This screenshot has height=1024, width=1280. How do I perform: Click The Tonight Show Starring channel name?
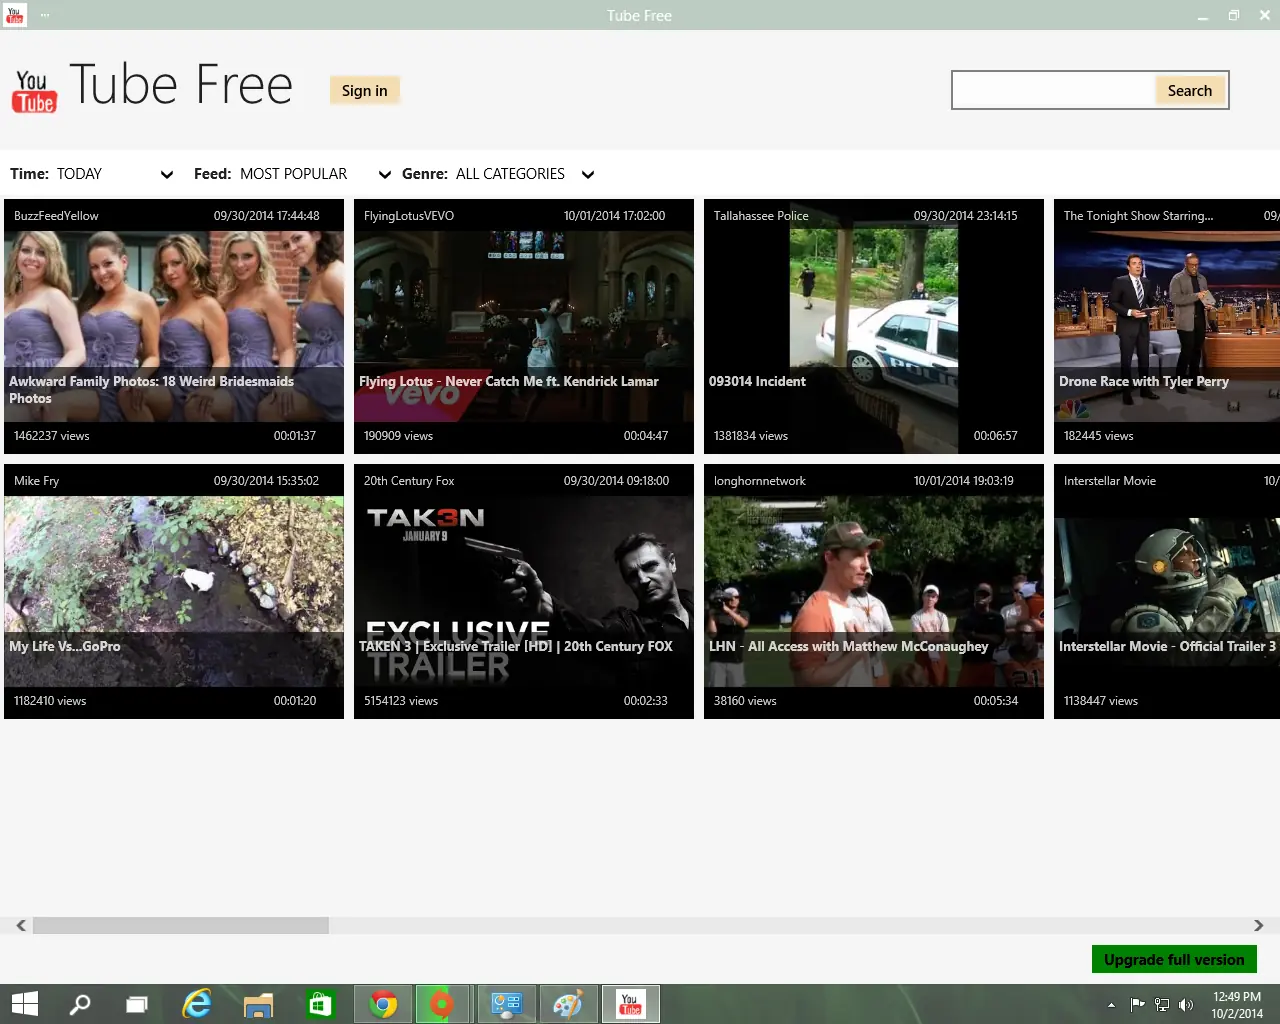click(x=1138, y=216)
